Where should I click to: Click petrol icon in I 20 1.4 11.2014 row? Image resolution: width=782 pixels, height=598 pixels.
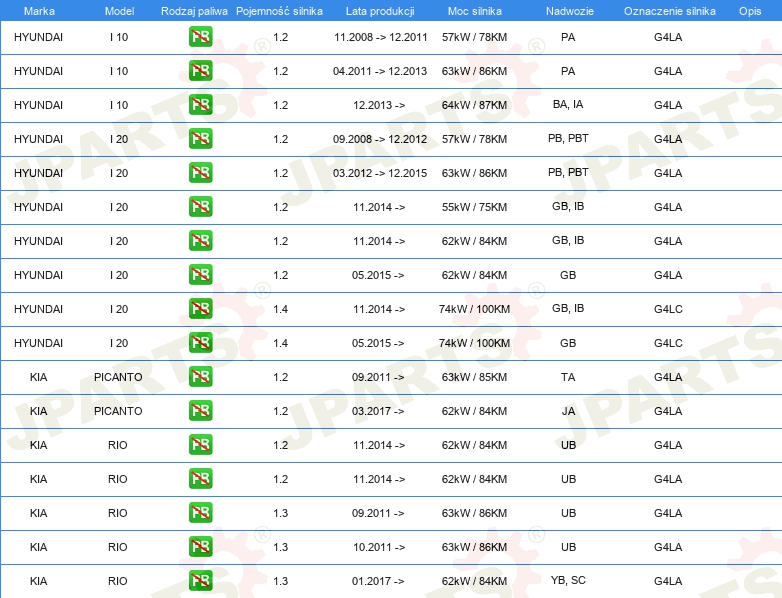pos(200,309)
